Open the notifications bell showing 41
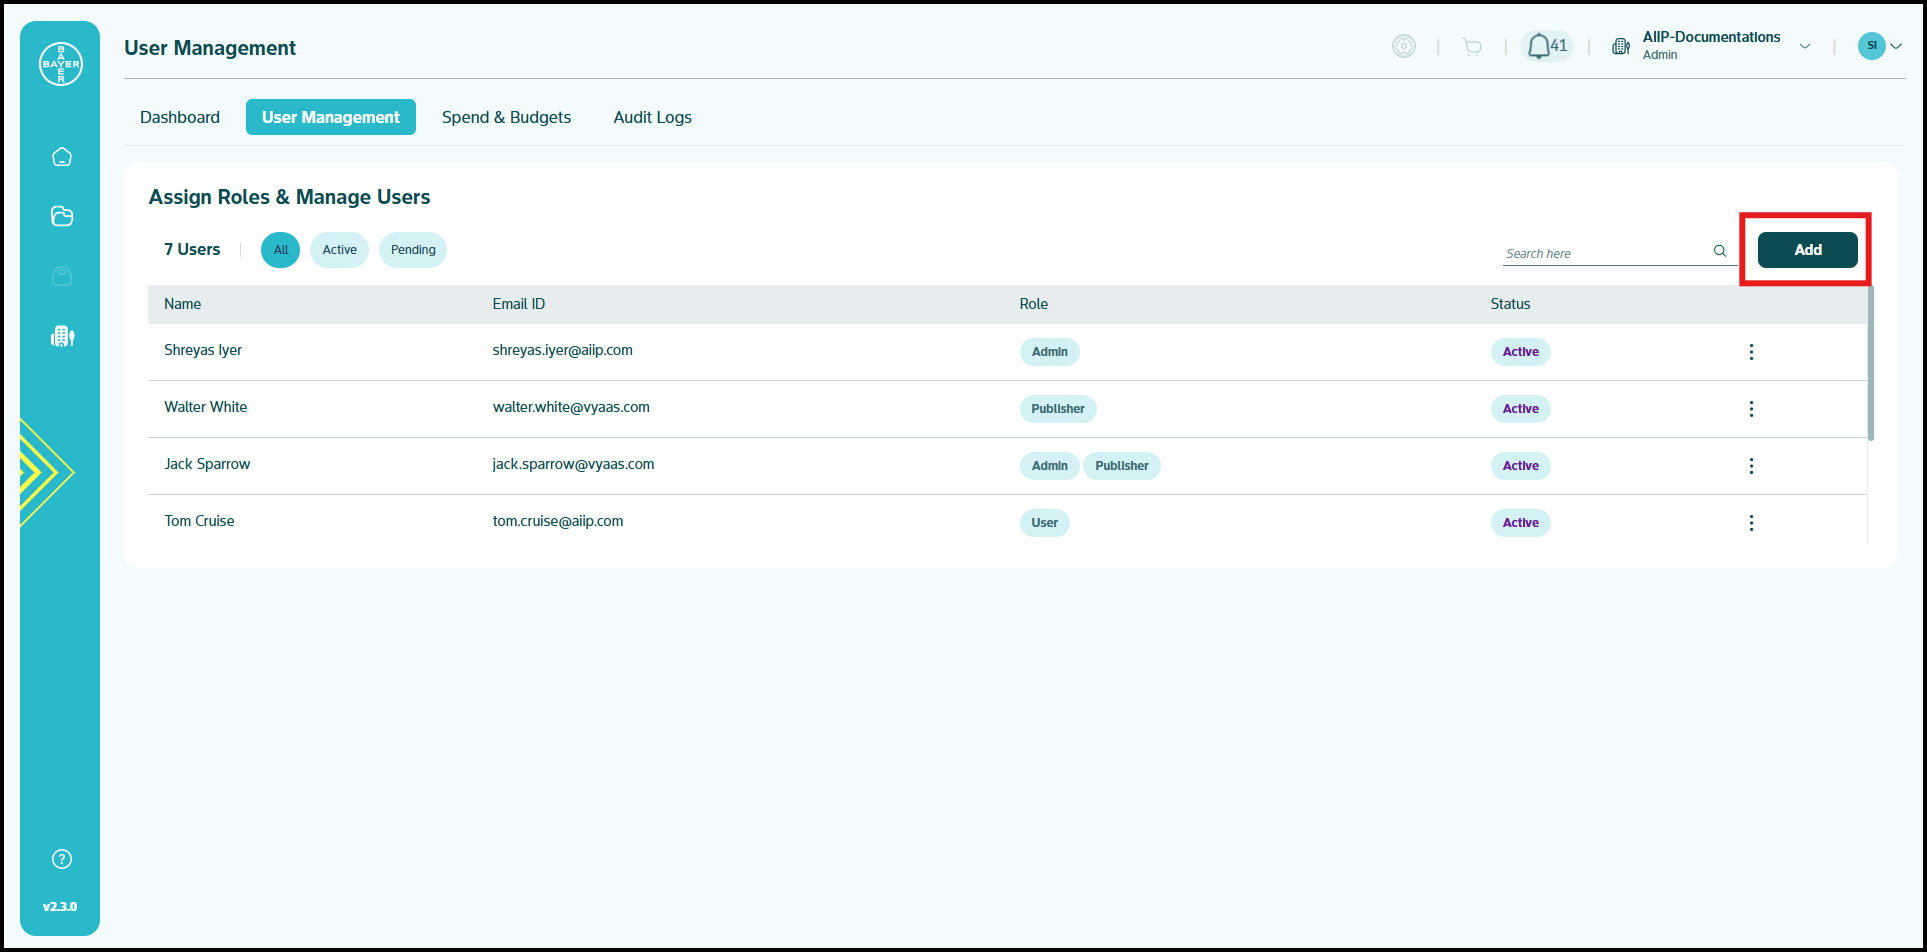1927x952 pixels. pos(1546,46)
